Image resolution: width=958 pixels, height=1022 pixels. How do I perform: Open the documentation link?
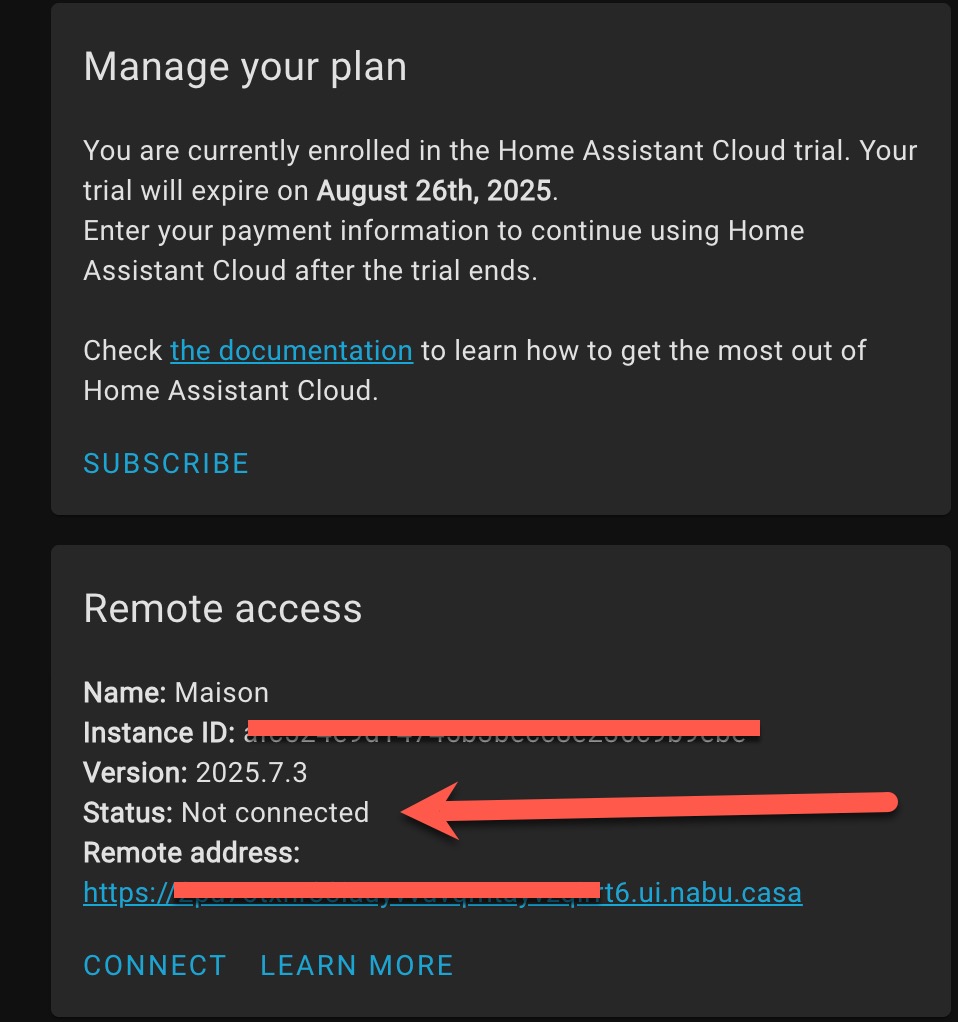[291, 351]
